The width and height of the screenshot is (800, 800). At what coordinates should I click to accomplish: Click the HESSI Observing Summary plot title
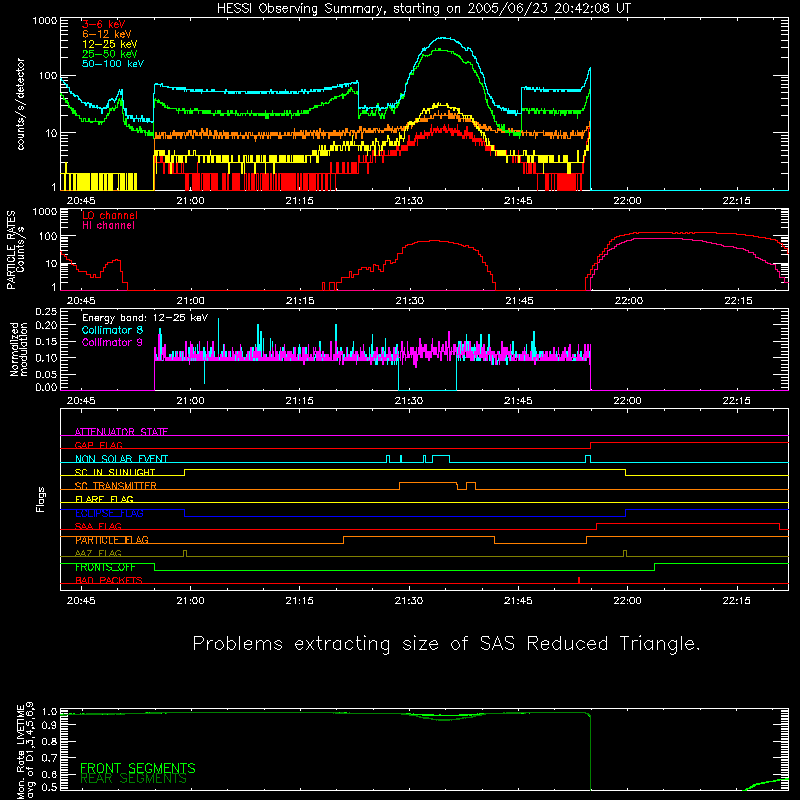tap(423, 9)
